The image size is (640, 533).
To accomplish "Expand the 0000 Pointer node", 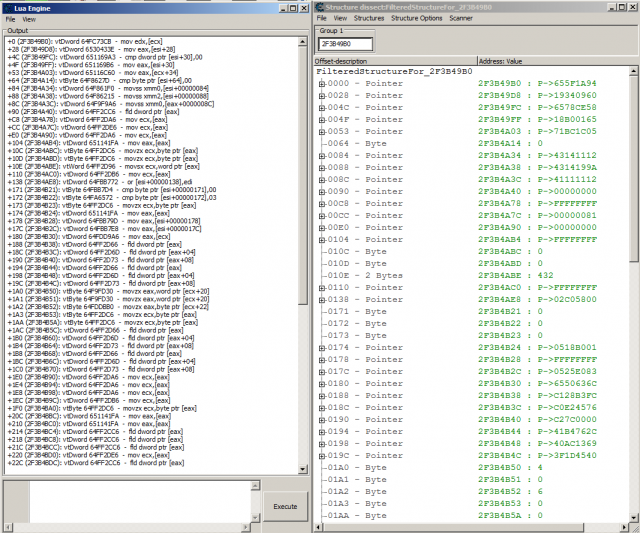I will (x=320, y=84).
